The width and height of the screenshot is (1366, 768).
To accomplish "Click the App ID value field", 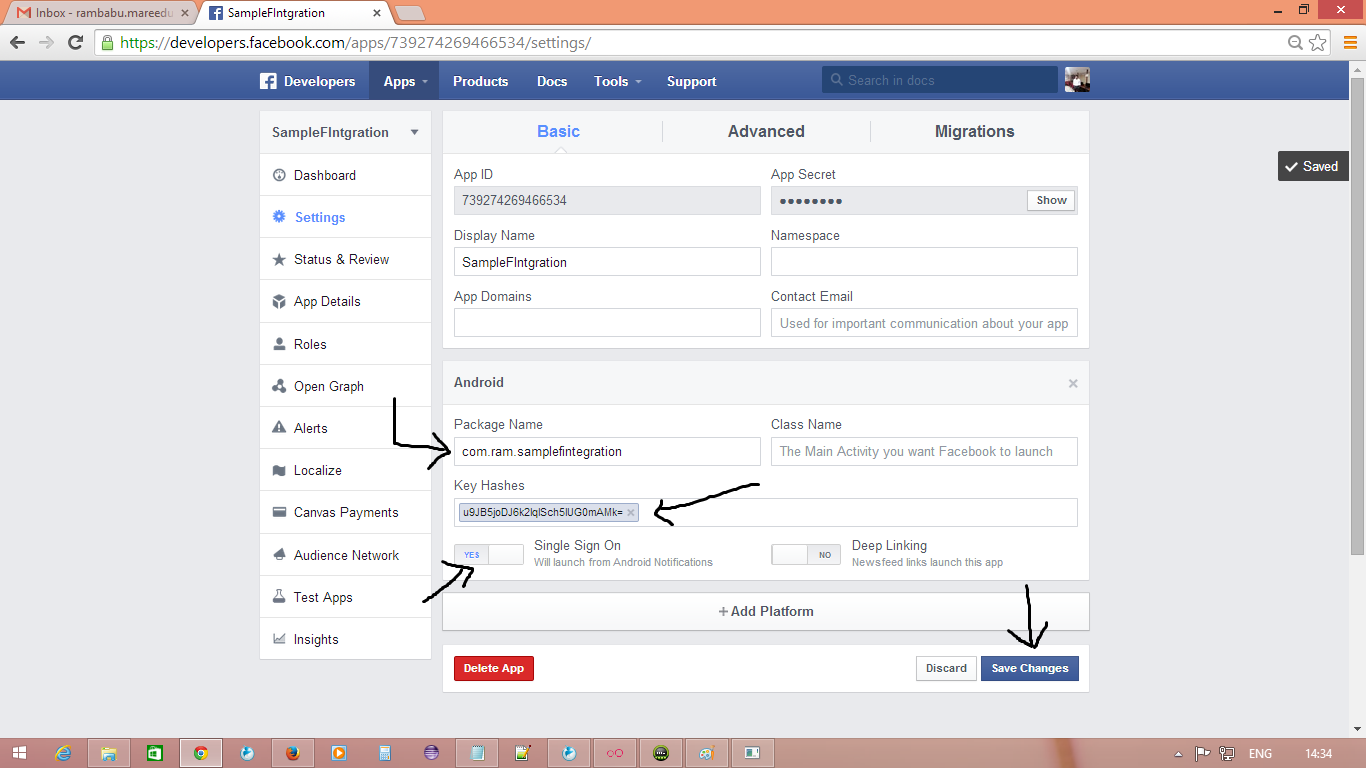I will (x=607, y=200).
